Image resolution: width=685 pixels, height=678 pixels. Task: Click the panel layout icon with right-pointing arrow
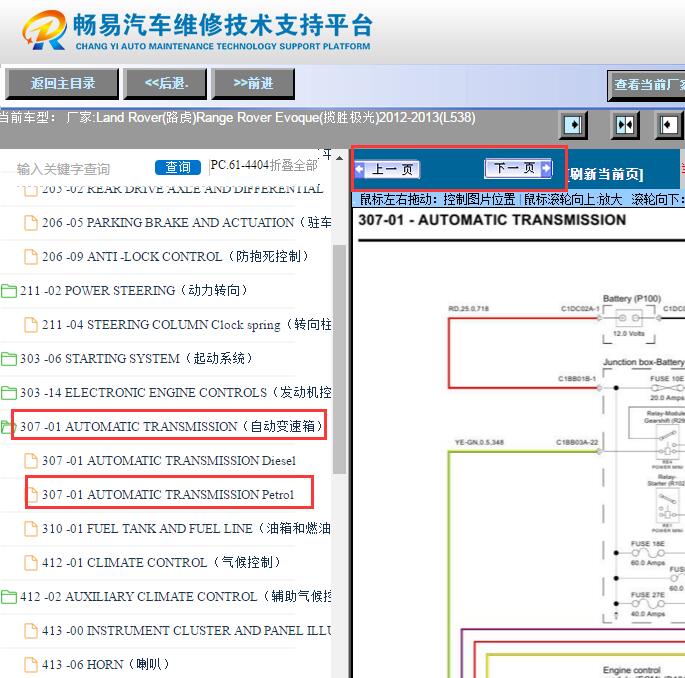point(573,125)
